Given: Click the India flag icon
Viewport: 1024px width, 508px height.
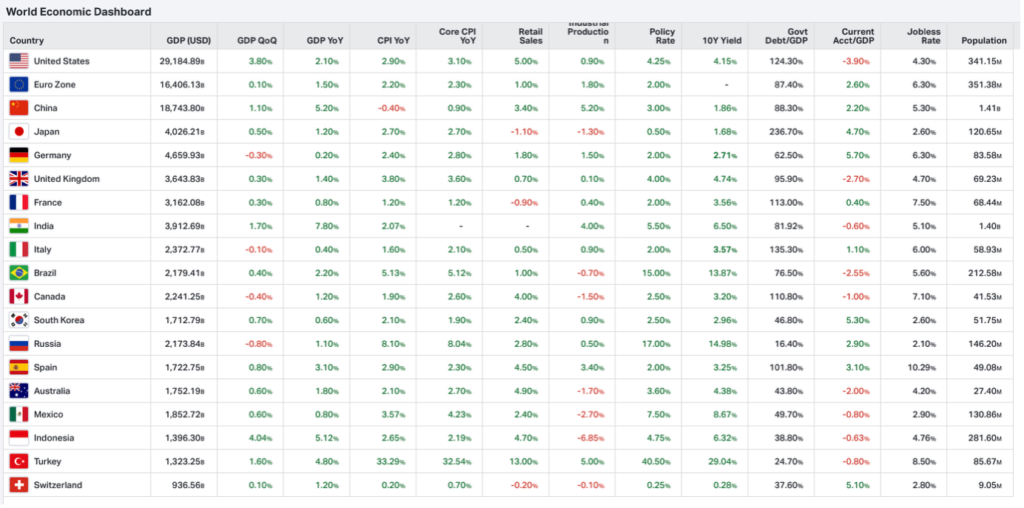Looking at the screenshot, I should click(19, 226).
